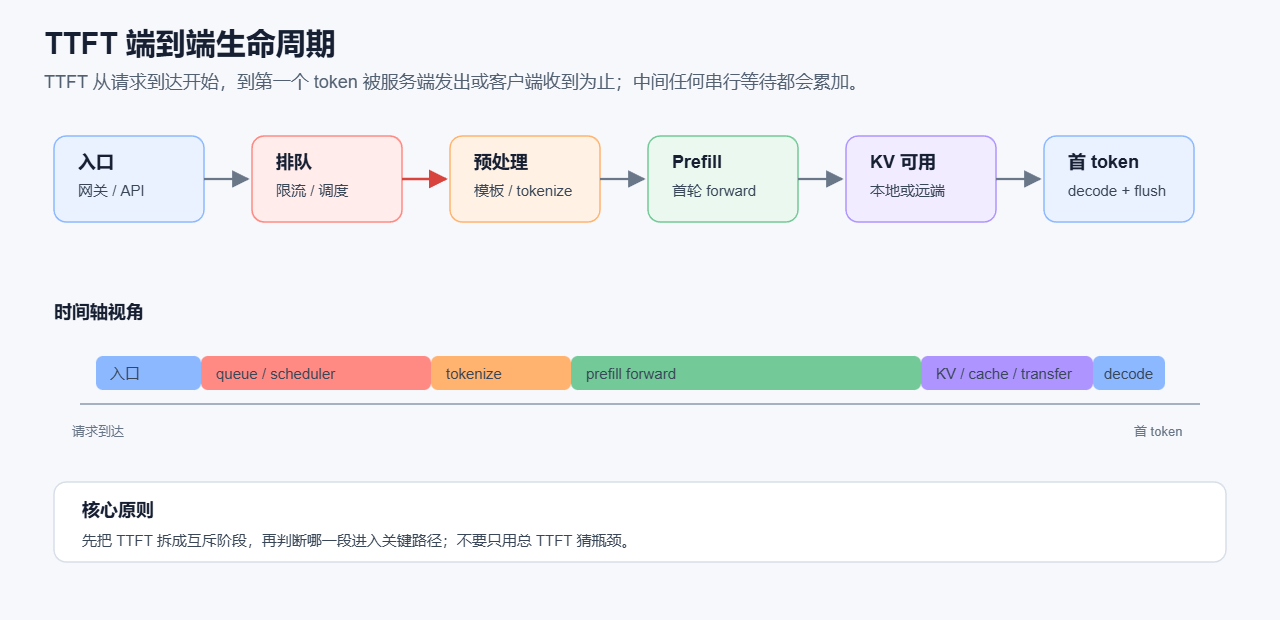The height and width of the screenshot is (620, 1280).
Task: Click the 核心原则 heading
Action: click(118, 510)
